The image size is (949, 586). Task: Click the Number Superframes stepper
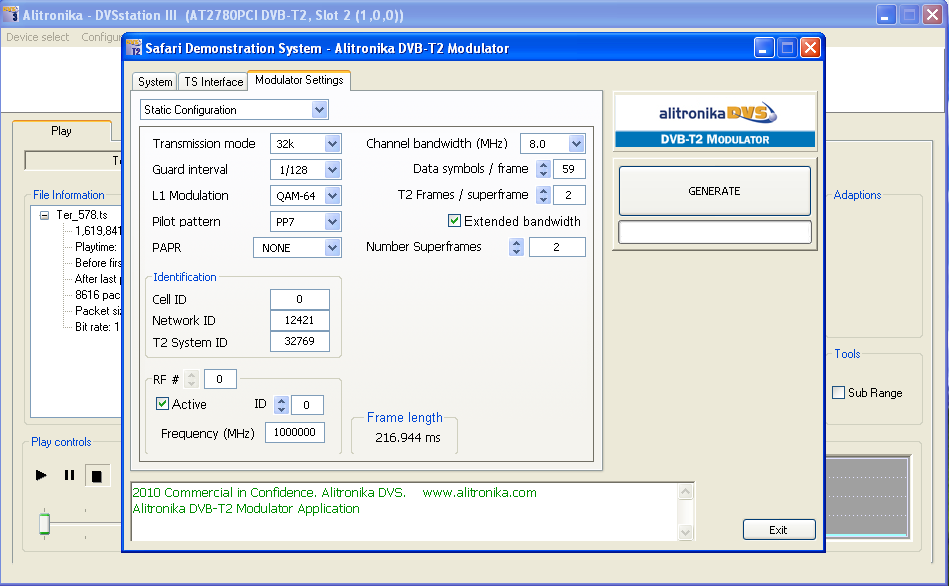(x=516, y=247)
